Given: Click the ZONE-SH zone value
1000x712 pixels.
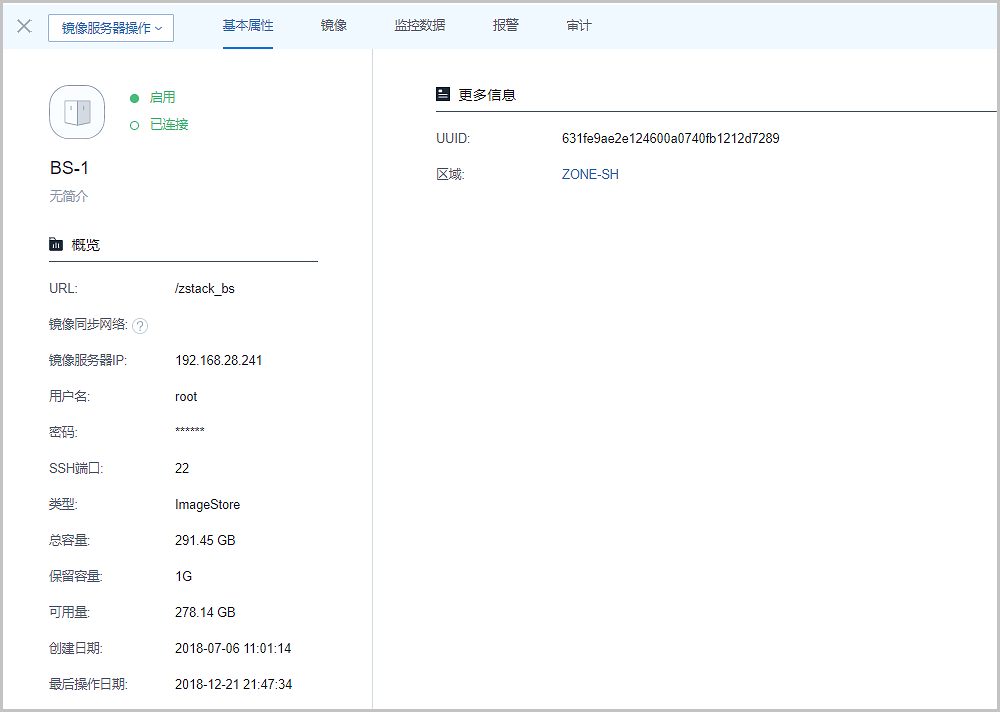Looking at the screenshot, I should [x=590, y=175].
